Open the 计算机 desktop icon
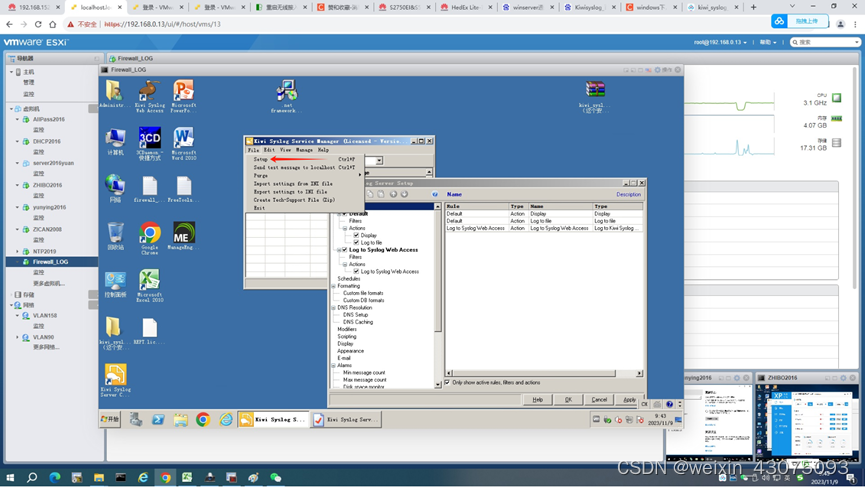Image resolution: width=865 pixels, height=487 pixels. coord(115,141)
